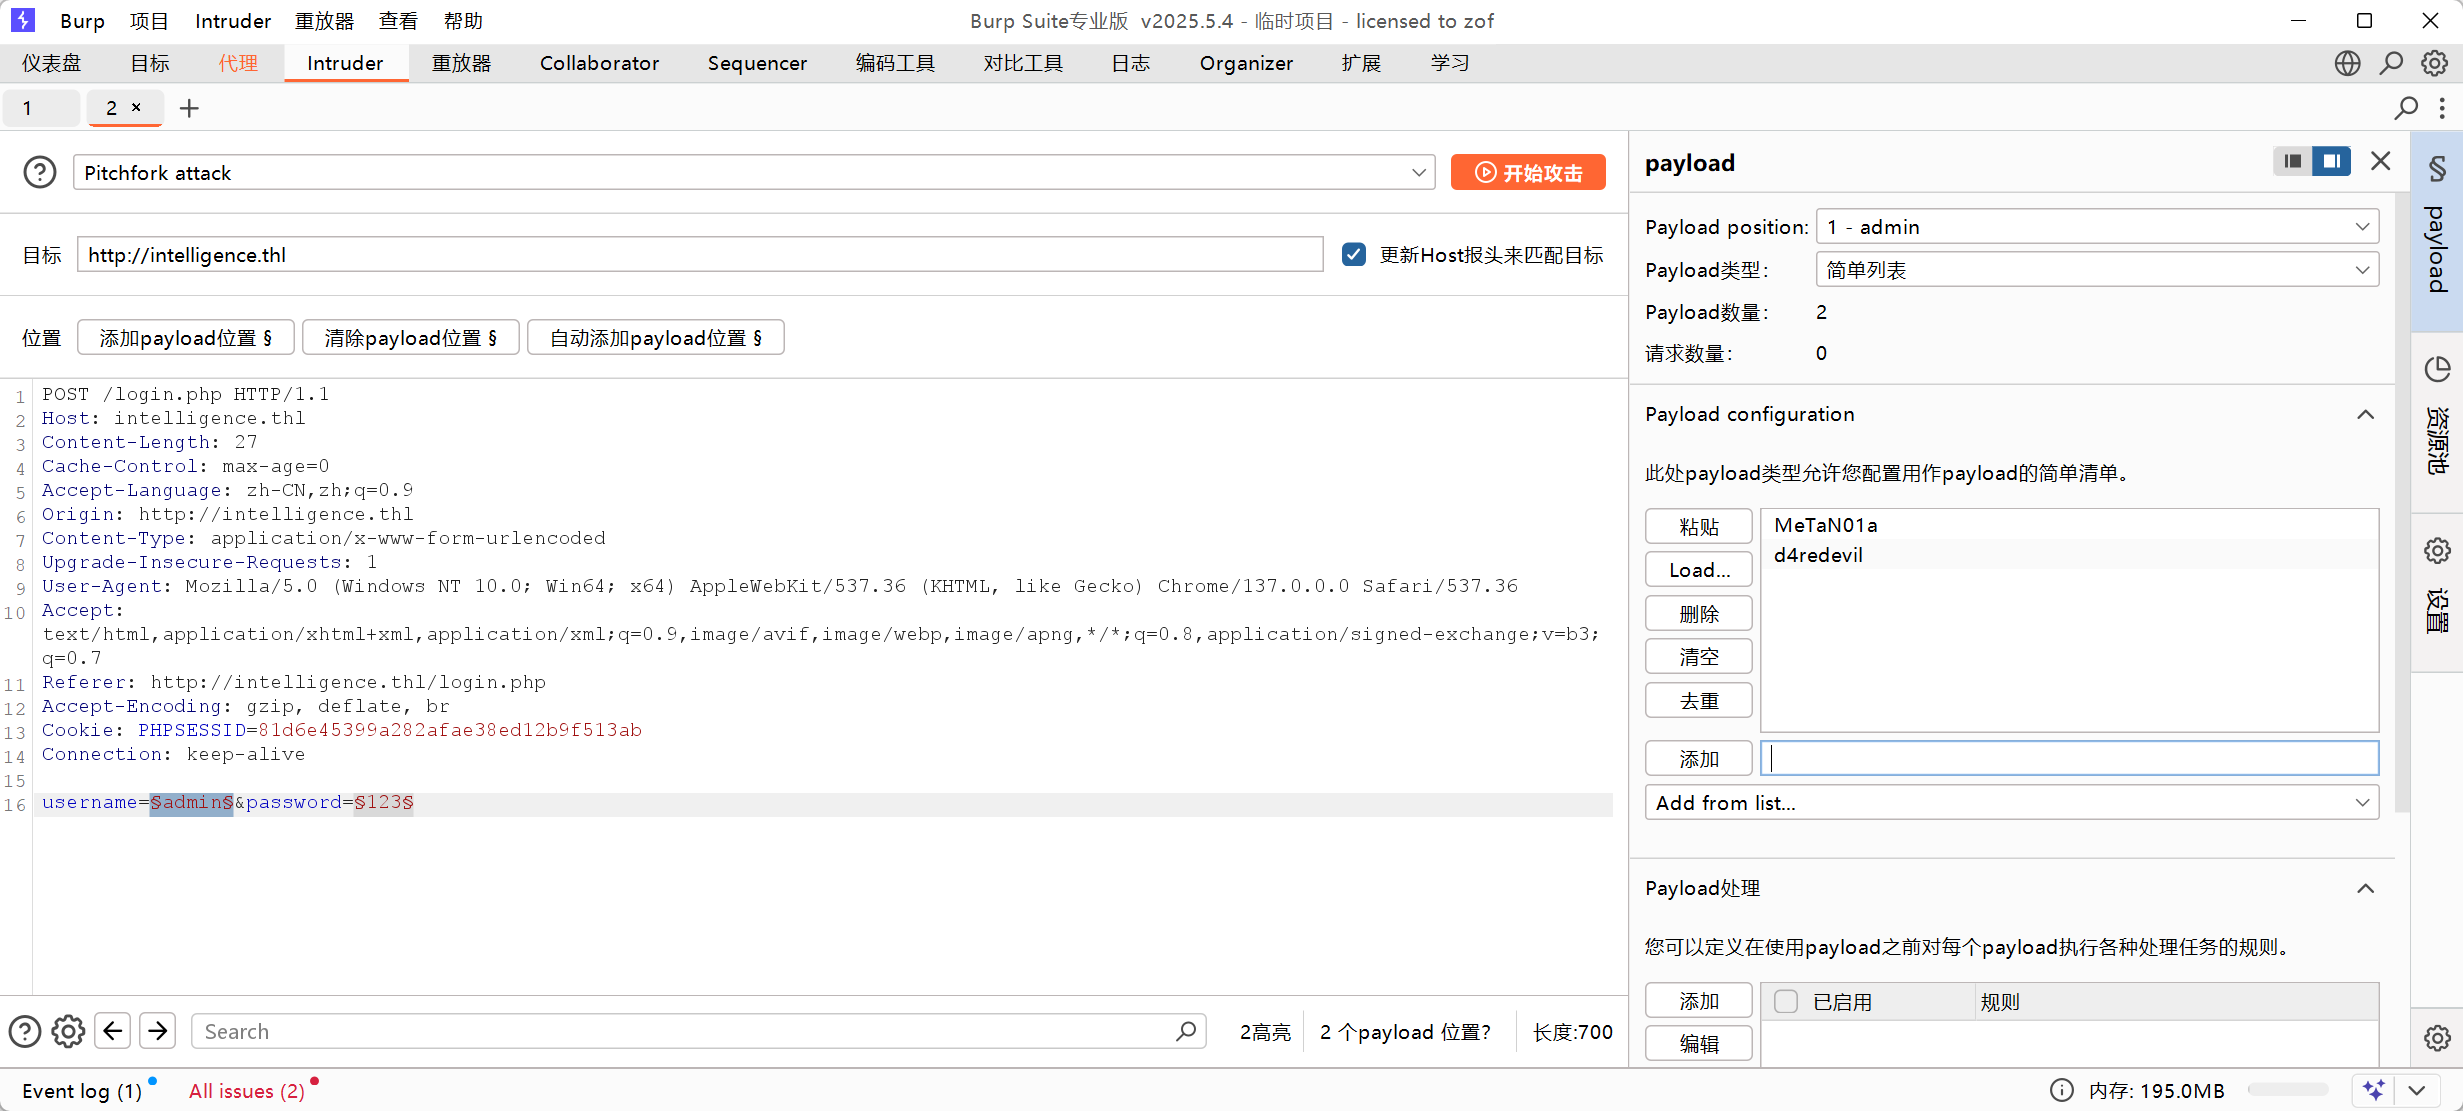2463x1111 pixels.
Task: Open the AI sparkle icon in status bar
Action: click(x=2375, y=1090)
